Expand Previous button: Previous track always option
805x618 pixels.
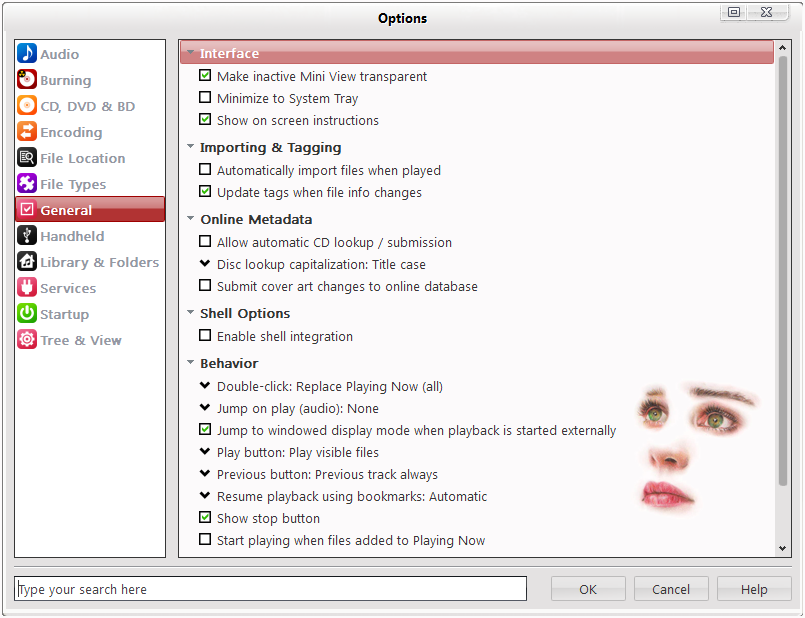click(x=205, y=473)
